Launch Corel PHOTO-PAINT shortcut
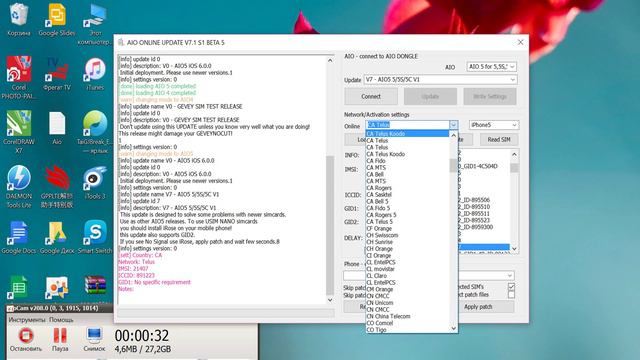 (x=19, y=78)
